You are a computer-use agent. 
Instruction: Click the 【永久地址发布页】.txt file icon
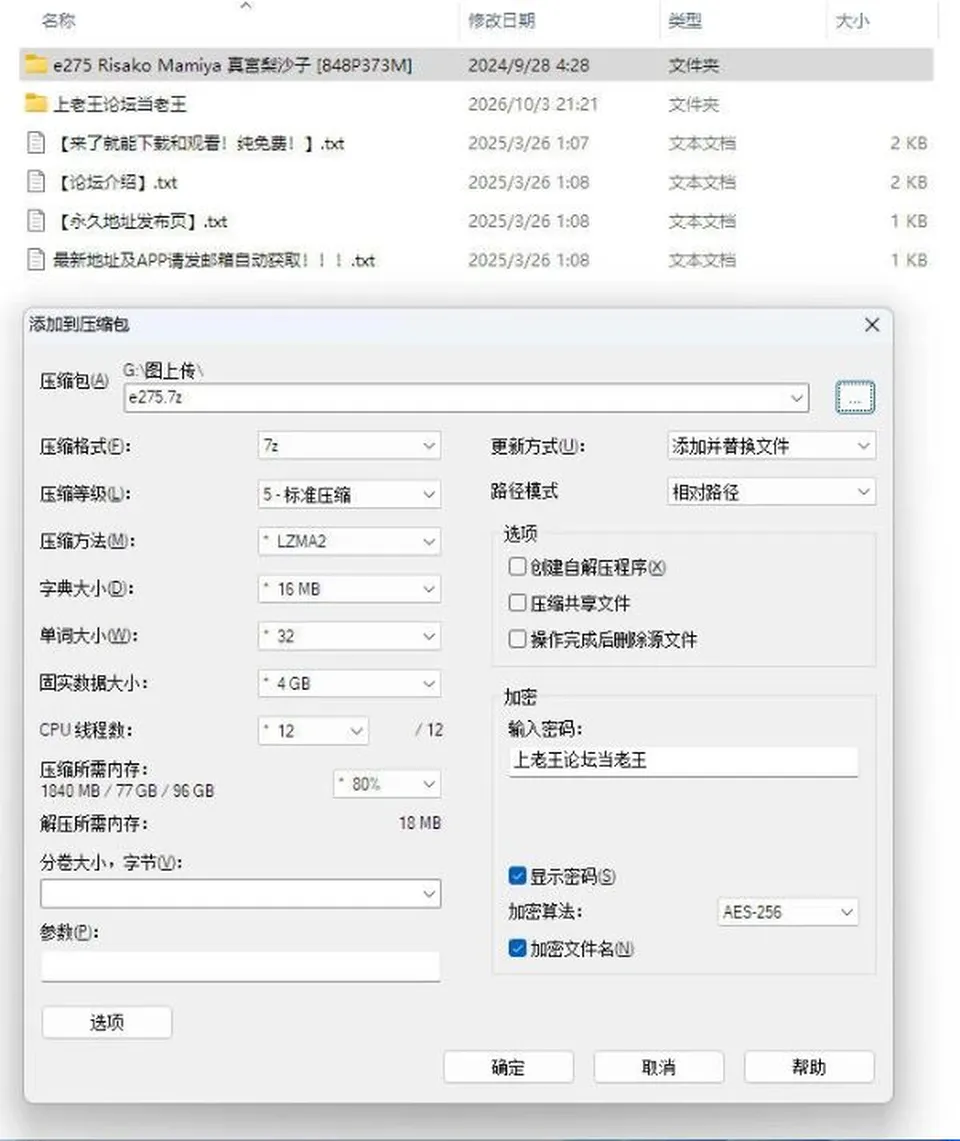point(36,220)
